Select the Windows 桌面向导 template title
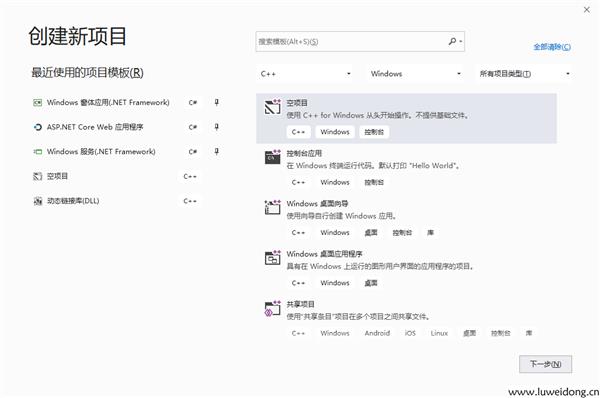Viewport: 600px width, 398px height. tap(317, 204)
